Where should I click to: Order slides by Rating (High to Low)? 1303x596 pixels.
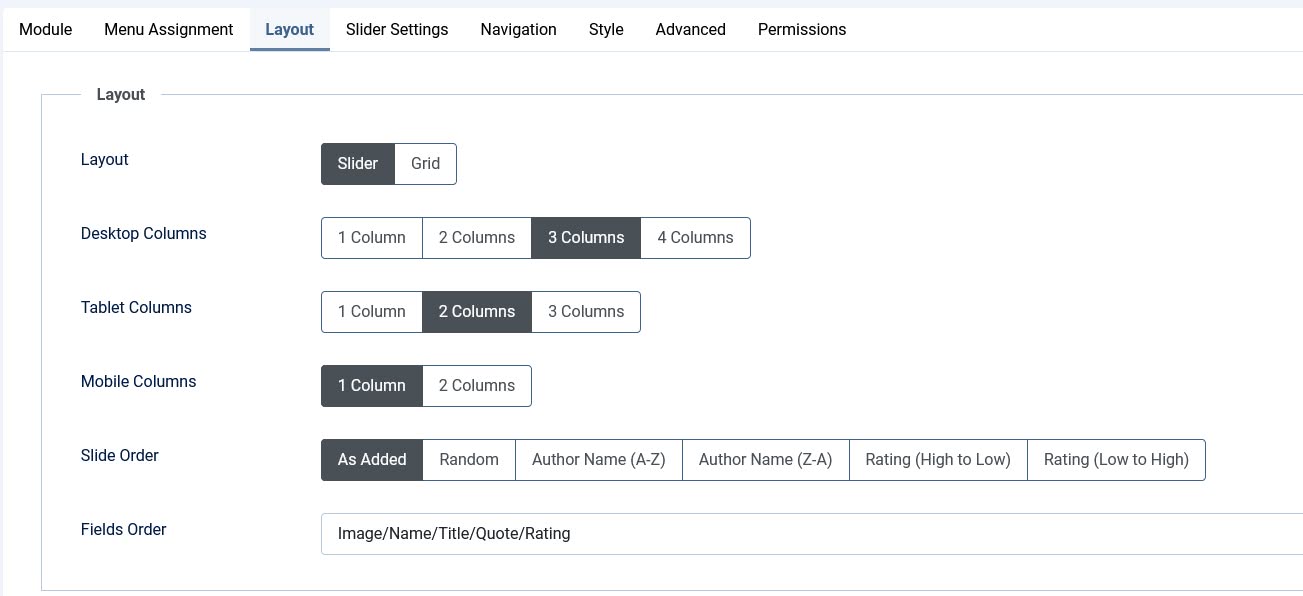938,460
